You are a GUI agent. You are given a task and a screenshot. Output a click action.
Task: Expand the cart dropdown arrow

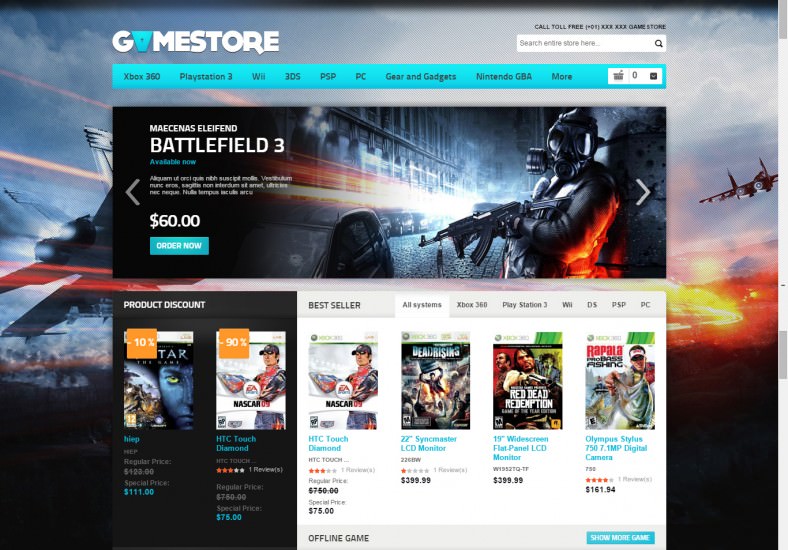click(x=653, y=76)
